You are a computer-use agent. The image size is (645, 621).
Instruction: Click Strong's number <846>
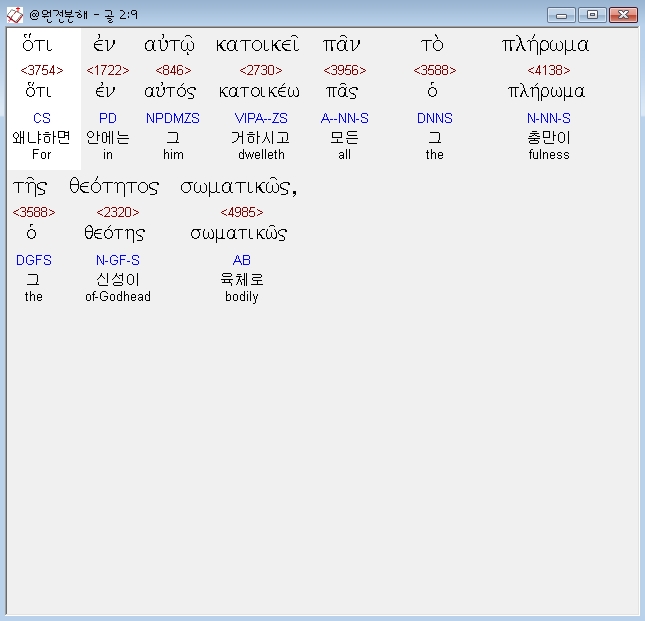pyautogui.click(x=173, y=71)
